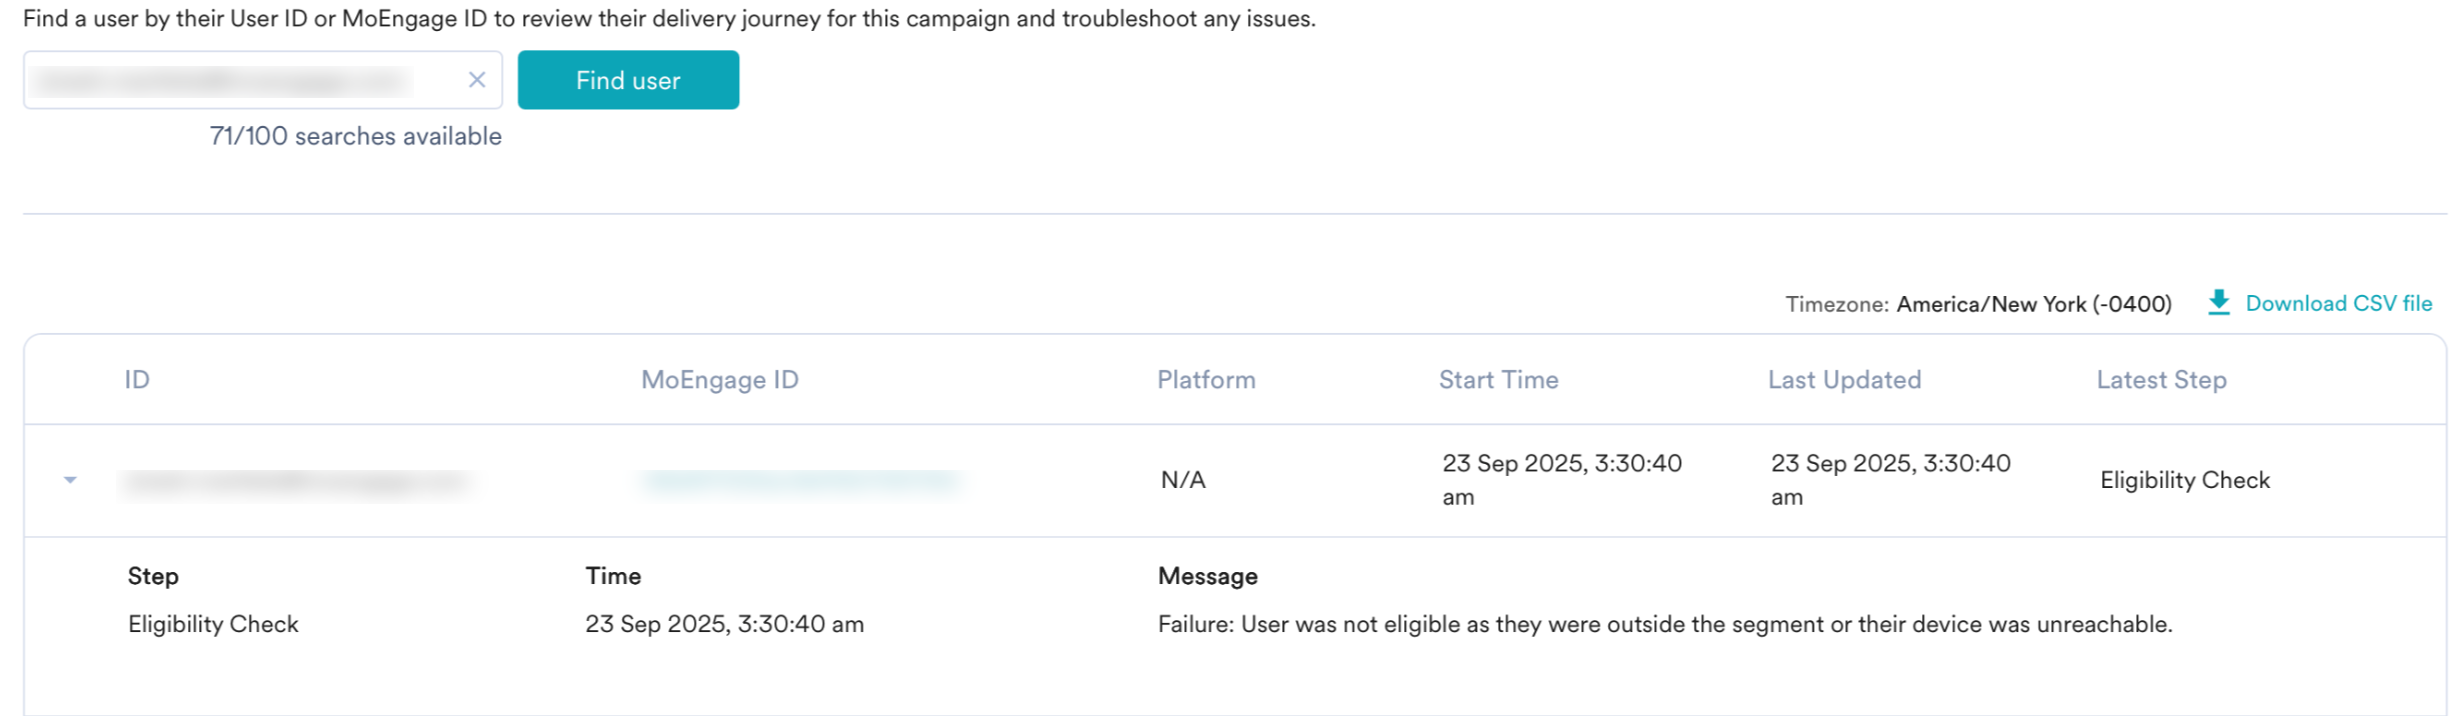Screen dimensions: 2464x716
Task: Click the Last Updated column header
Action: click(x=1844, y=380)
